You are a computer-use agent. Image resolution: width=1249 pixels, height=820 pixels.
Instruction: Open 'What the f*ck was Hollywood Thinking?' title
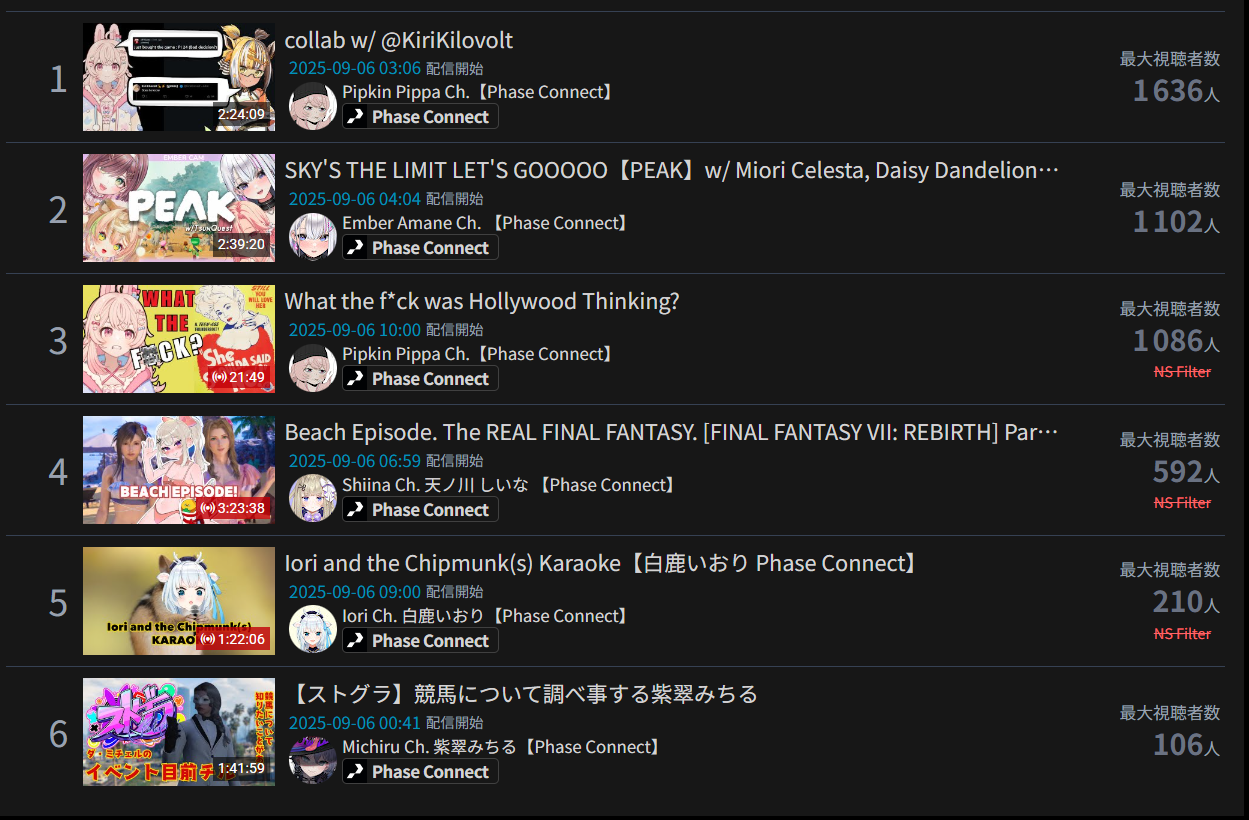482,302
